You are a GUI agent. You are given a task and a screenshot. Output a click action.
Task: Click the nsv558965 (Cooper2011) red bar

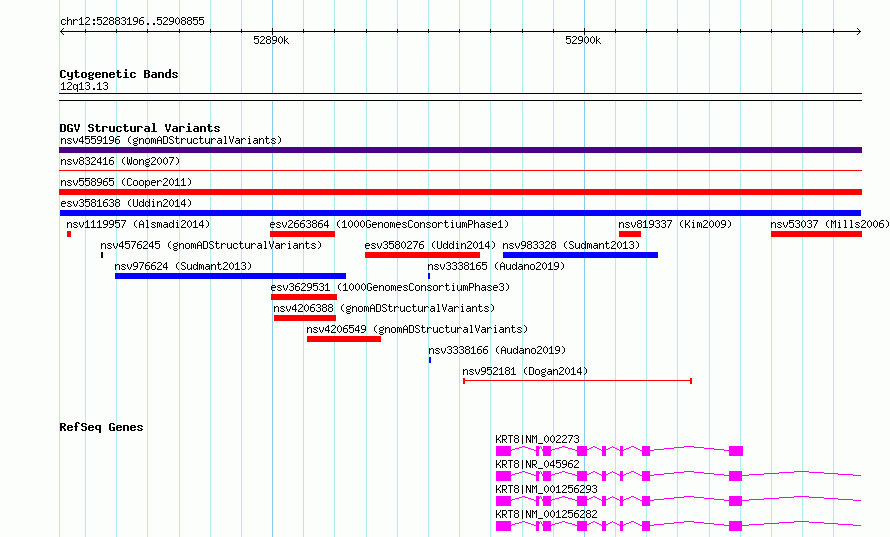[x=460, y=192]
